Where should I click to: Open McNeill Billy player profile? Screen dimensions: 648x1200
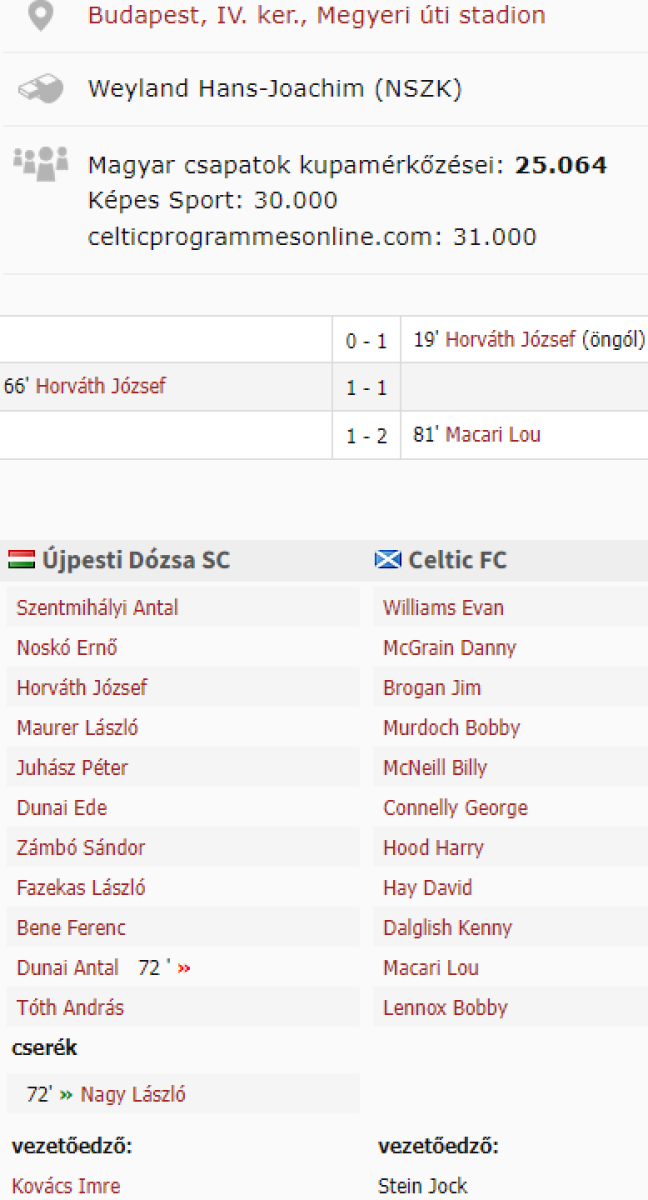click(x=435, y=768)
